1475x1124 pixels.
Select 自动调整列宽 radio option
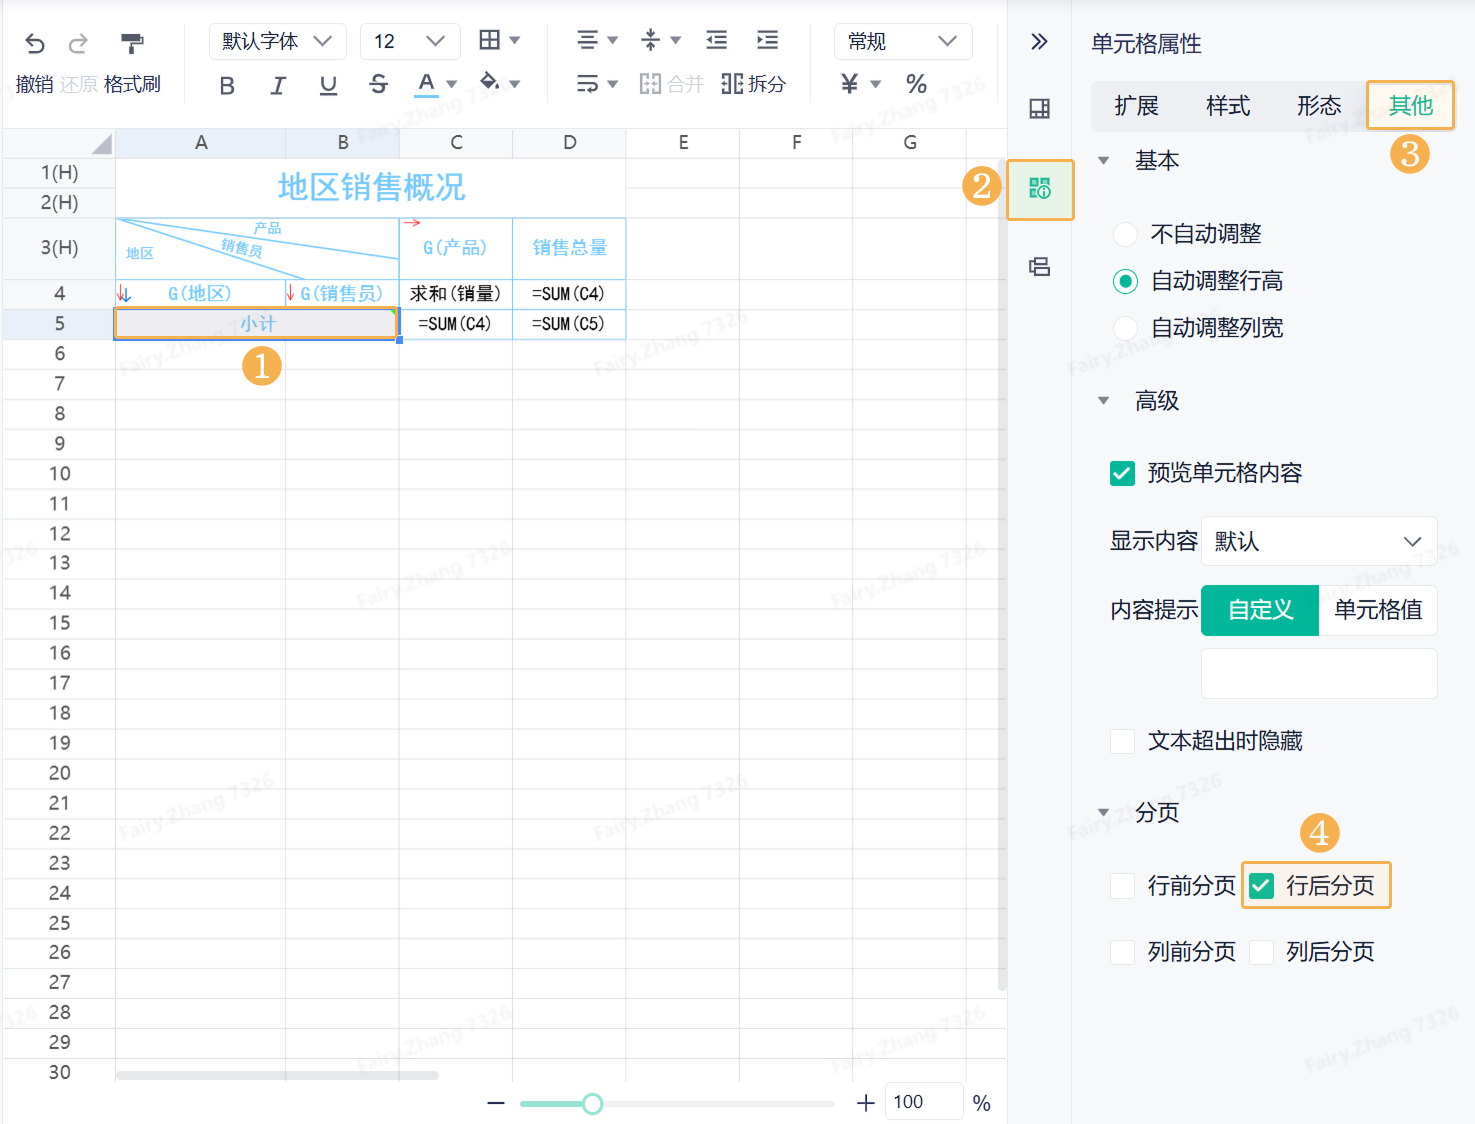pos(1126,328)
